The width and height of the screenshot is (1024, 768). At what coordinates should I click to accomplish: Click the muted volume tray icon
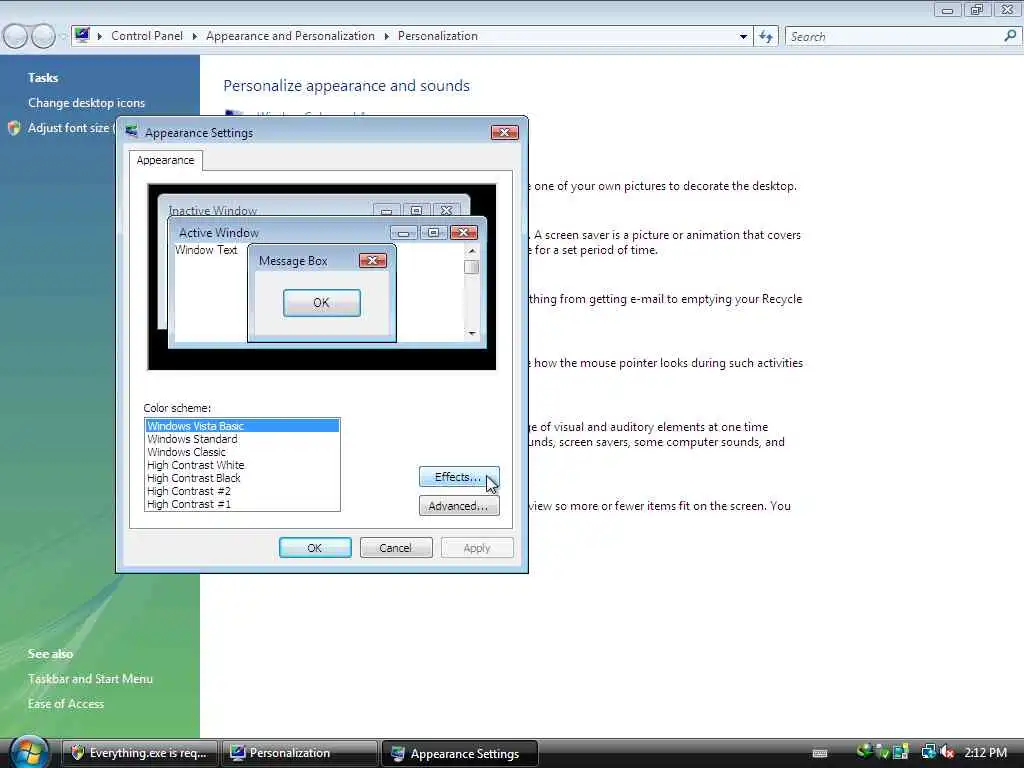point(947,752)
